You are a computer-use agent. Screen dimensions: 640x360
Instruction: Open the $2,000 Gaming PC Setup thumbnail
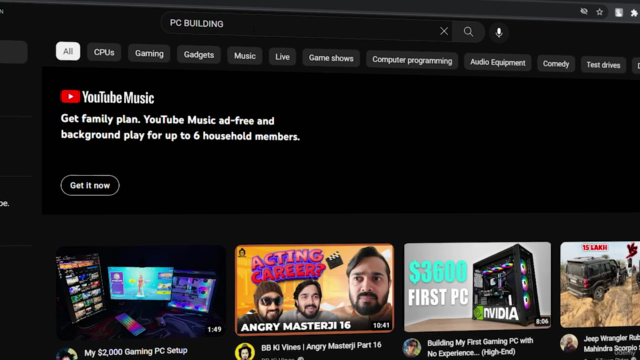[x=140, y=292]
